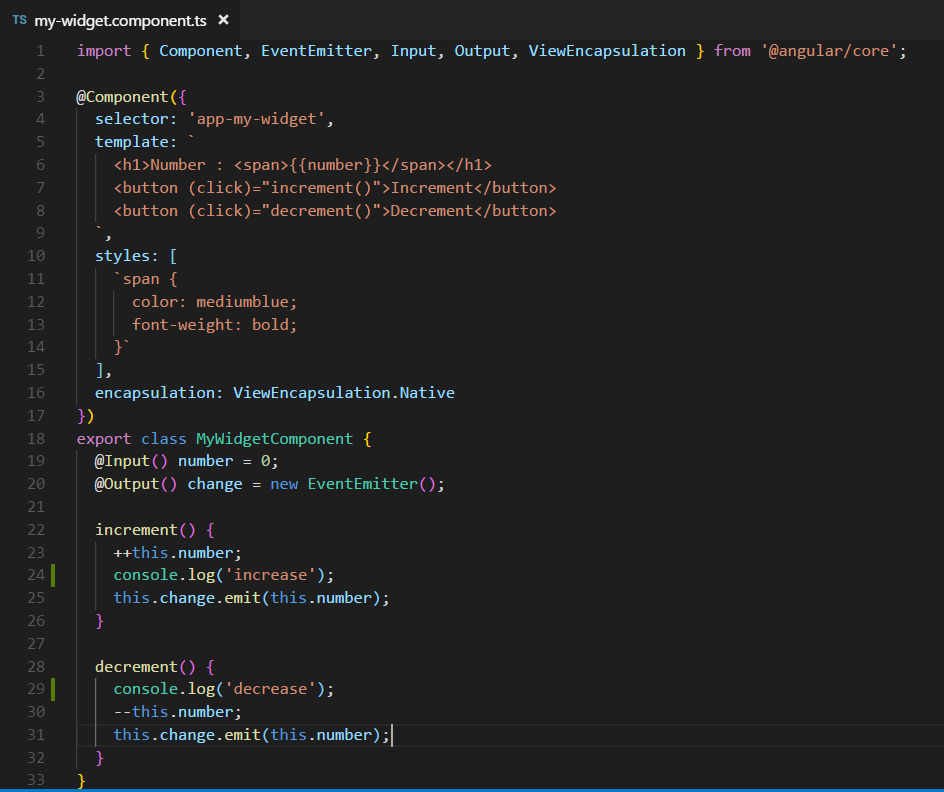Viewport: 944px width, 792px height.
Task: Click the @Component decorator on line 3
Action: [x=119, y=96]
